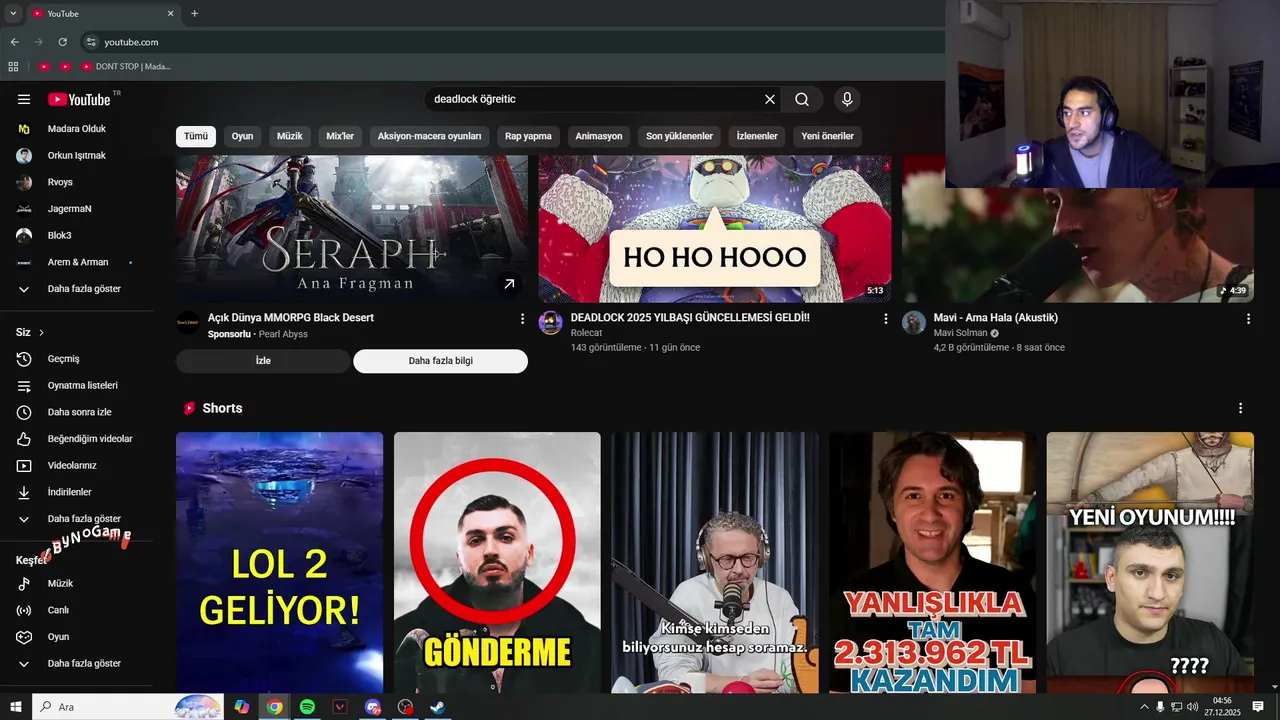The width and height of the screenshot is (1280, 720).
Task: Open the system tray volume icon
Action: tap(1193, 707)
